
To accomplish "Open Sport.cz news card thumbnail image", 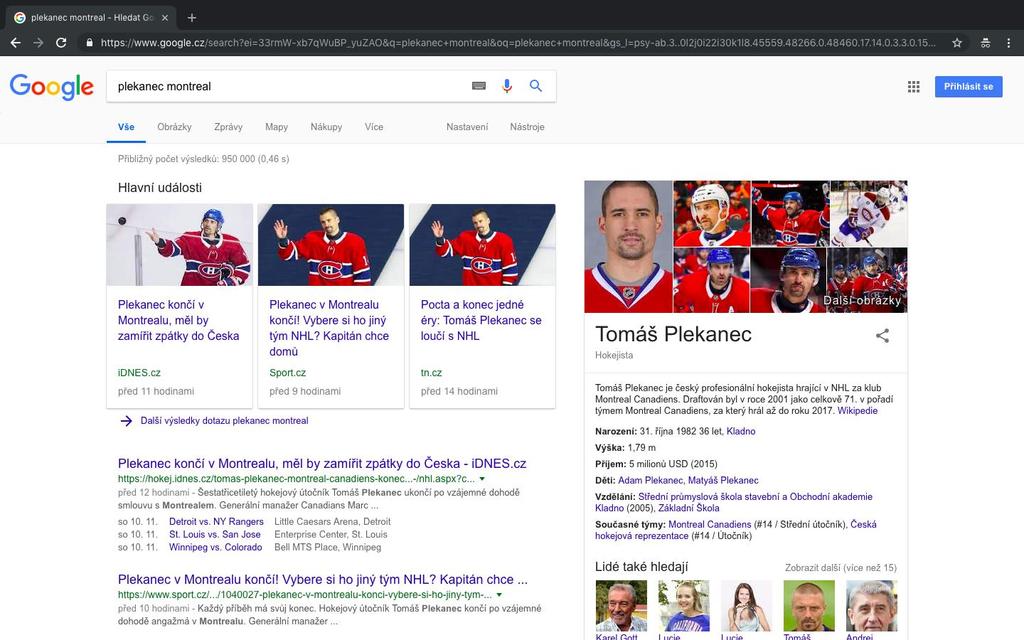I will tap(331, 245).
